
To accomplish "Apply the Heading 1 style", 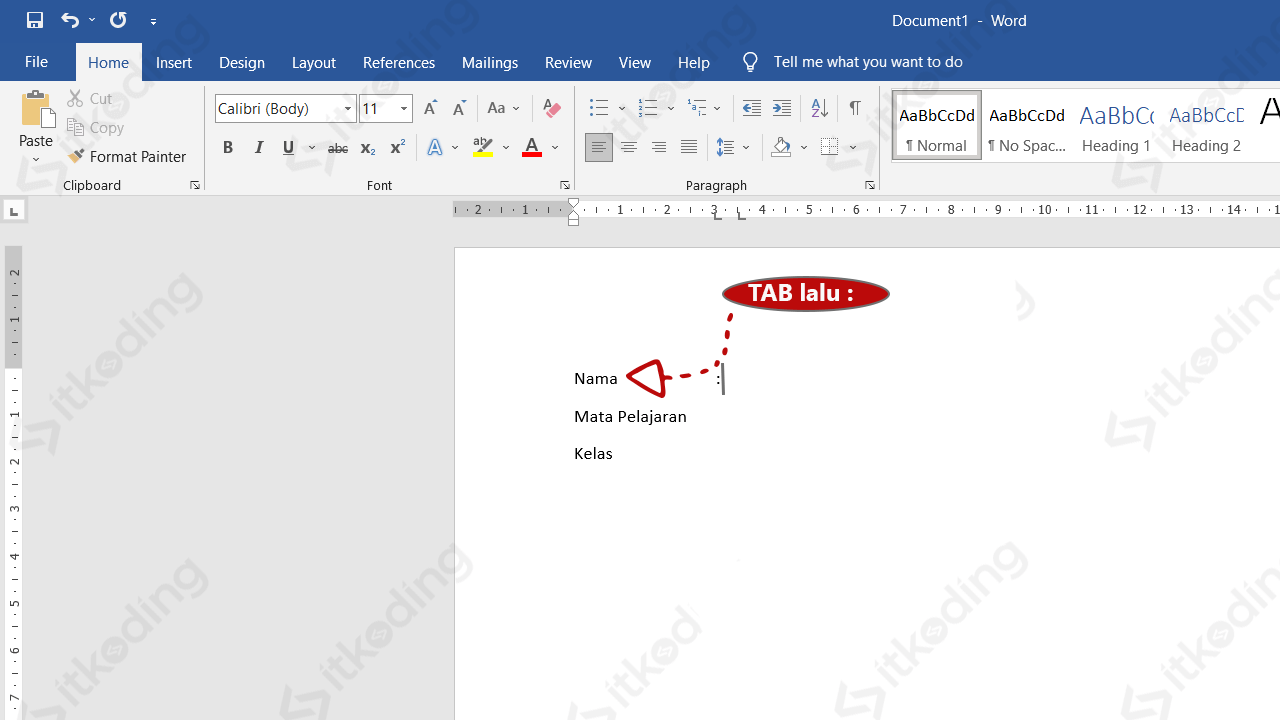I will pyautogui.click(x=1116, y=126).
